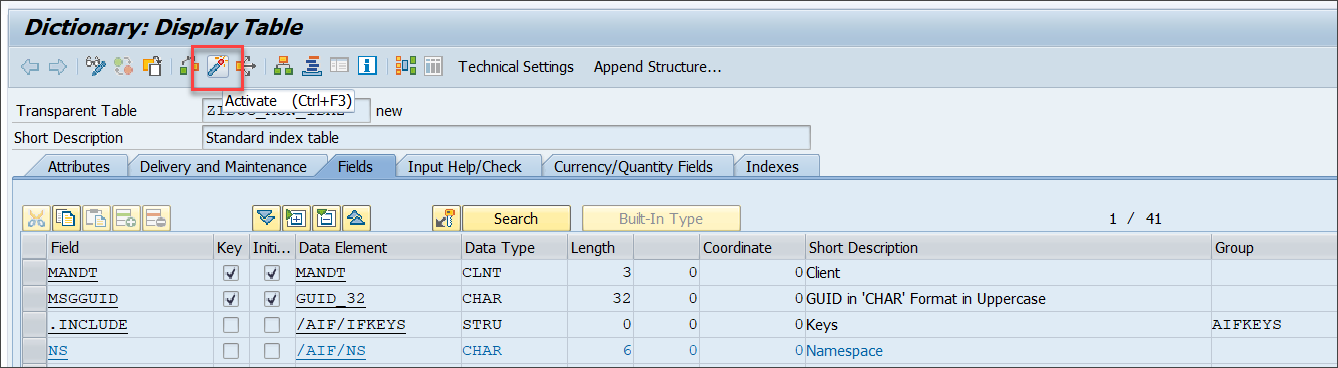Open the Other Object icon

pyautogui.click(x=152, y=67)
